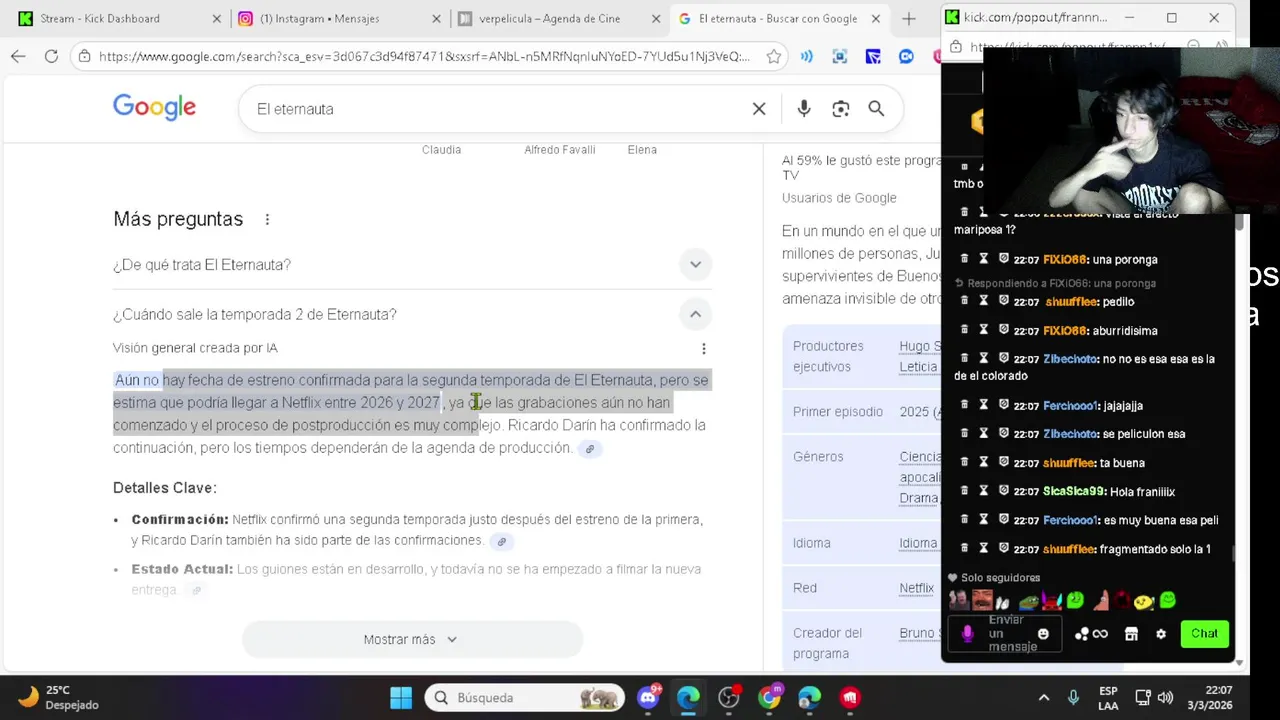
Task: View site information icon beside the Google URL
Action: [x=85, y=57]
